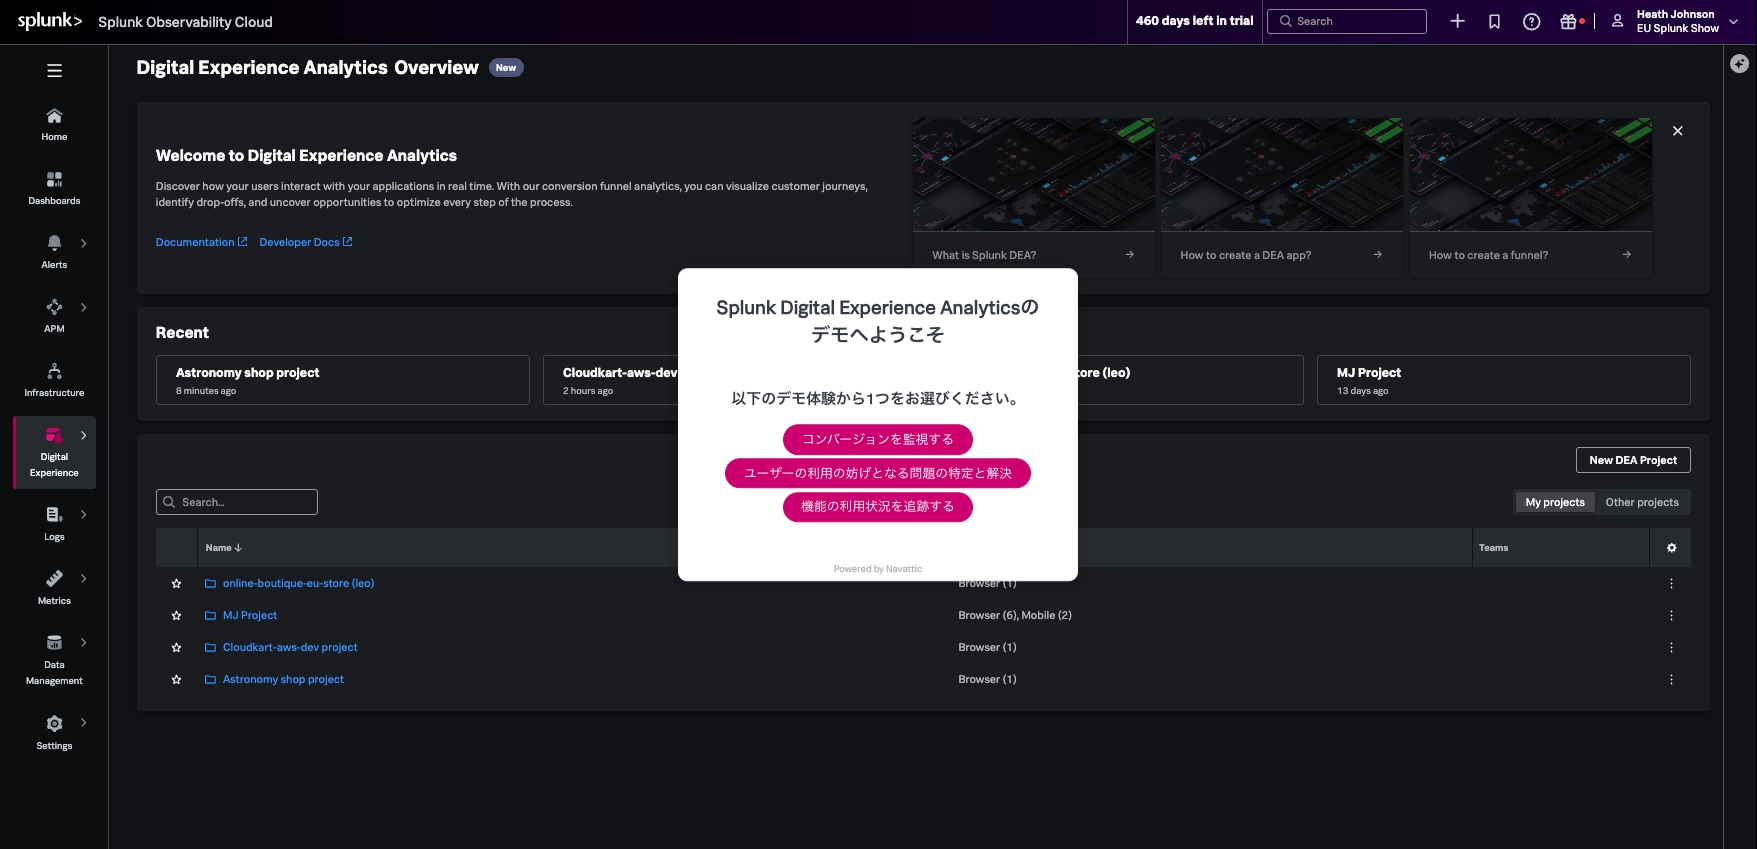Click New DEA Project button
The width and height of the screenshot is (1757, 849).
coord(1633,460)
